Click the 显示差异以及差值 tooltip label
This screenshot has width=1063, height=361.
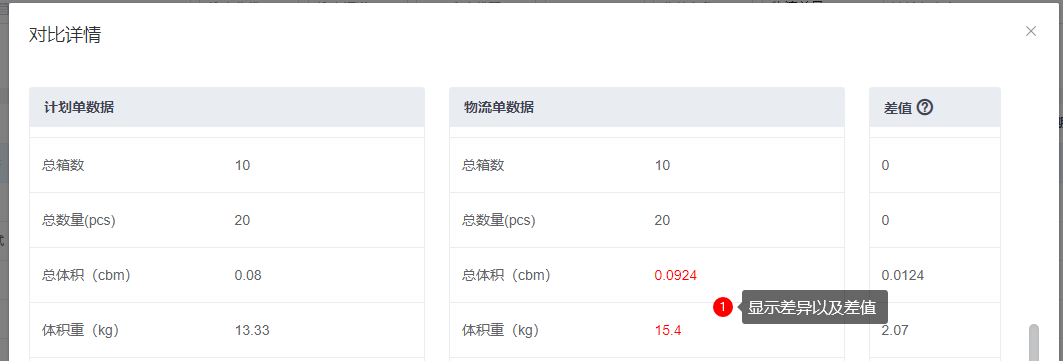(x=814, y=307)
